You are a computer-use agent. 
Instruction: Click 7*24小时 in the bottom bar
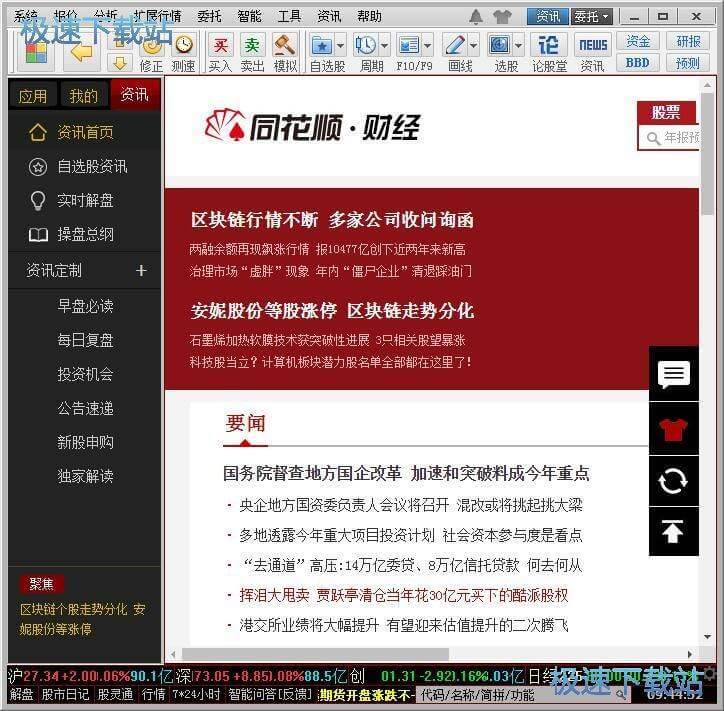point(197,694)
